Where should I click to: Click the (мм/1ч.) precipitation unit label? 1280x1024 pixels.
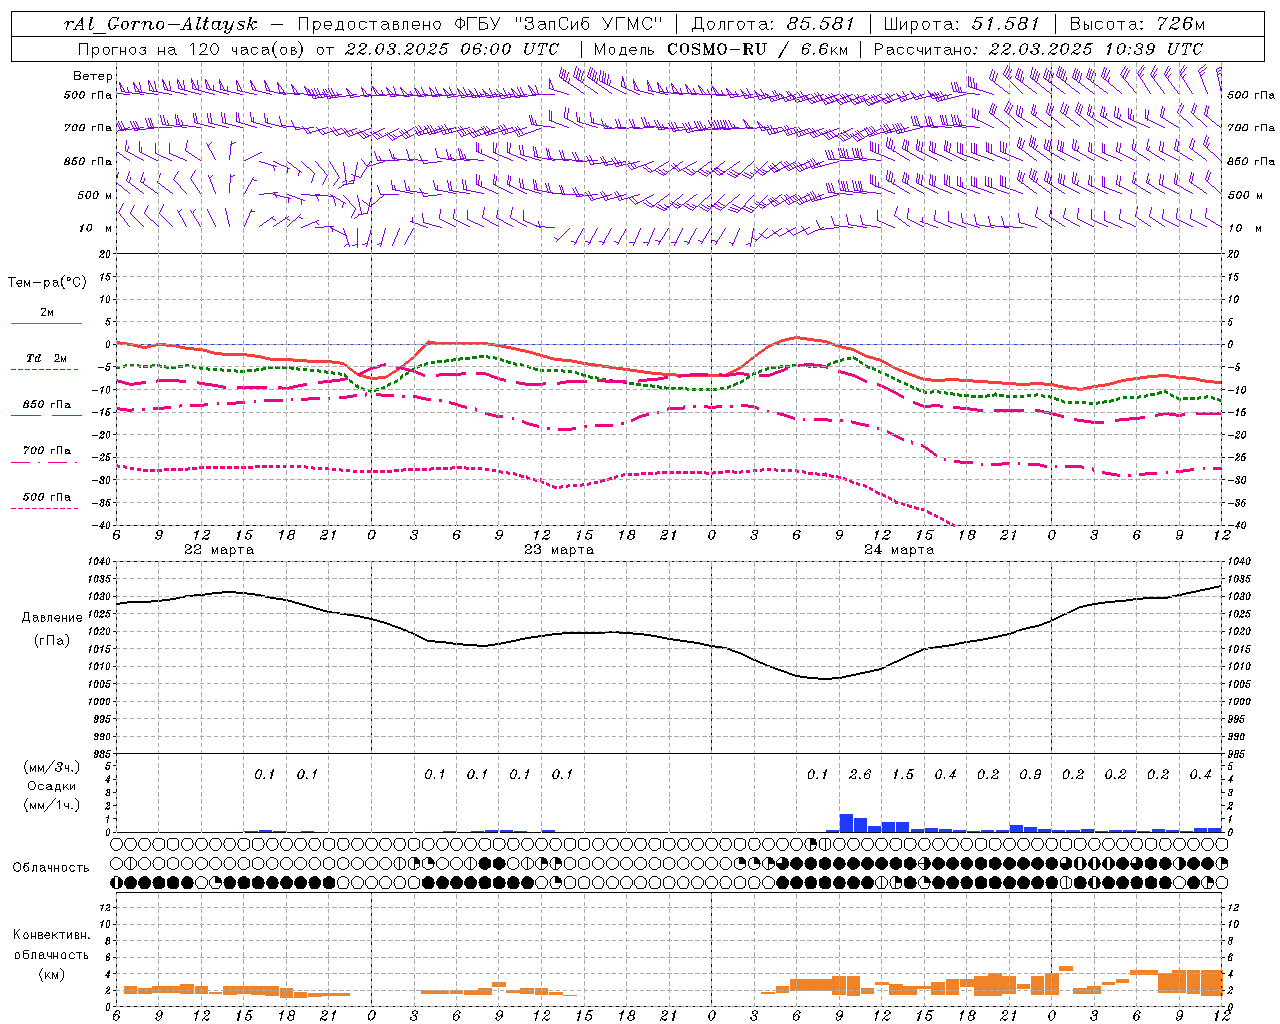point(51,805)
